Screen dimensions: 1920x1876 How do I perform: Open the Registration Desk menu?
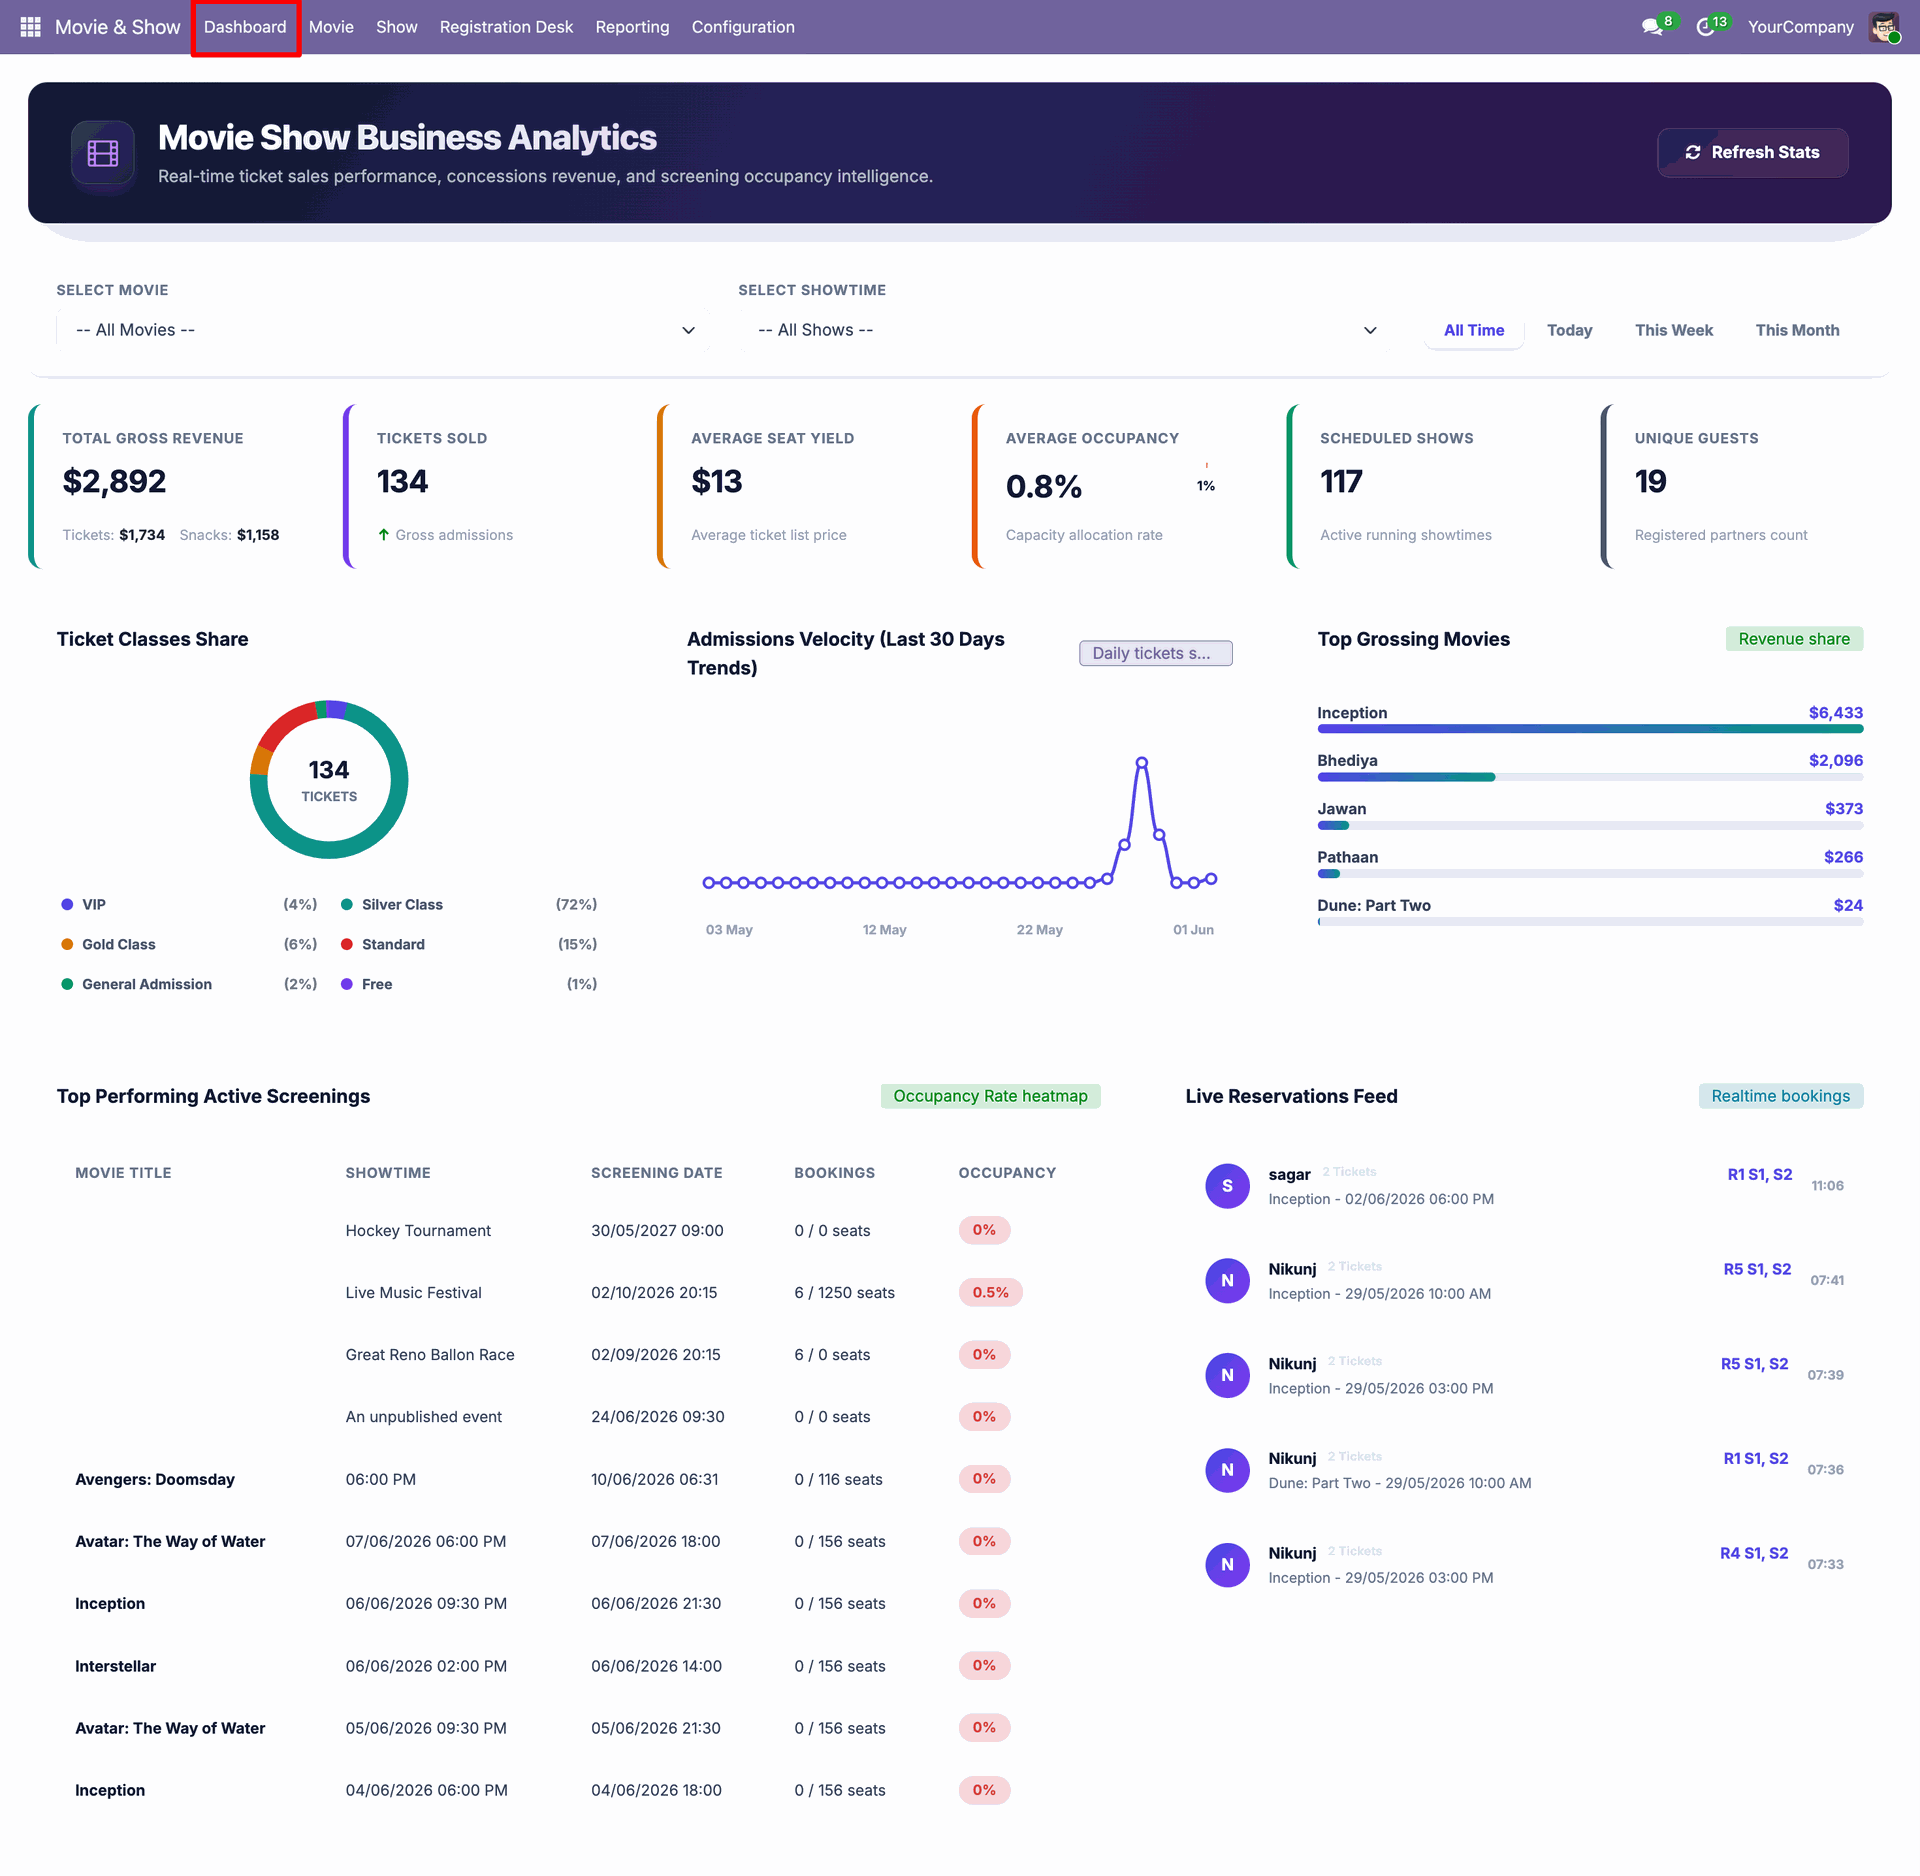pyautogui.click(x=506, y=27)
